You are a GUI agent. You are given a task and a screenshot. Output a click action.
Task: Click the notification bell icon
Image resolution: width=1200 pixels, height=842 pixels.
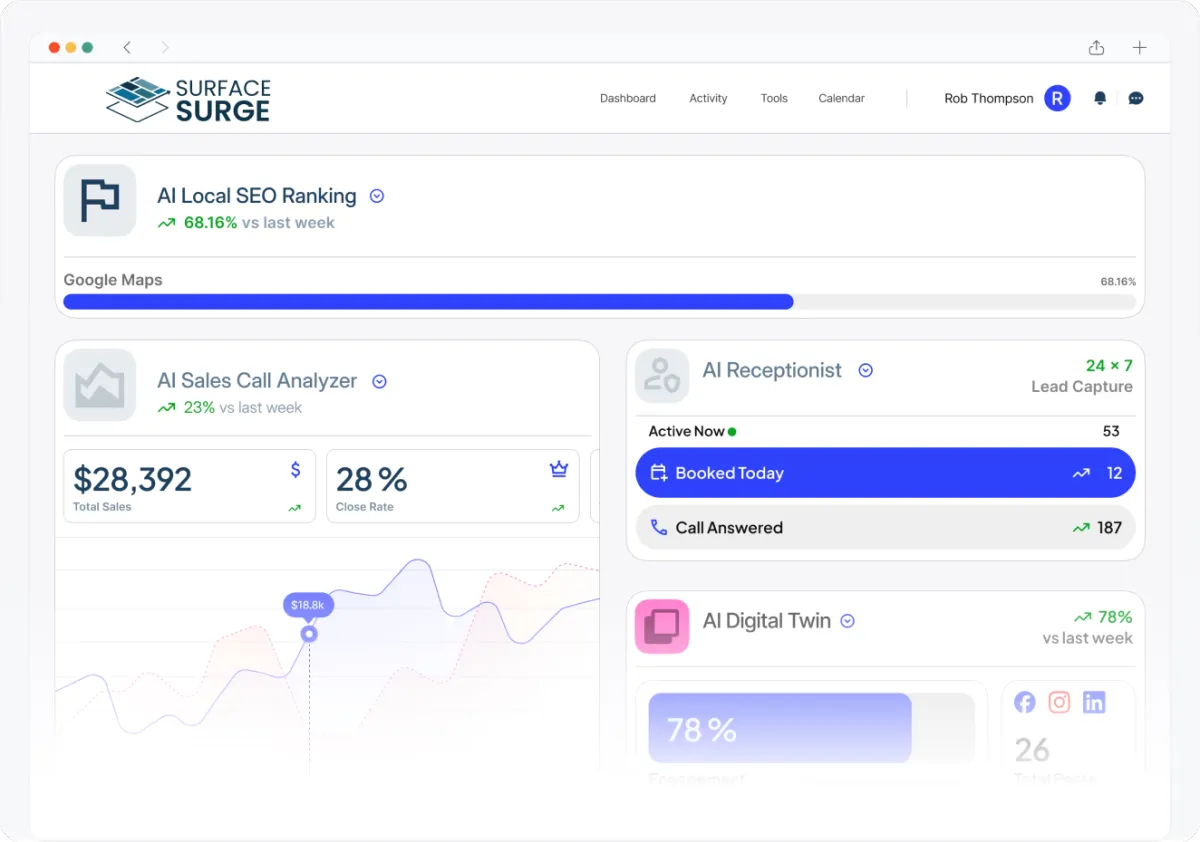pos(1100,98)
